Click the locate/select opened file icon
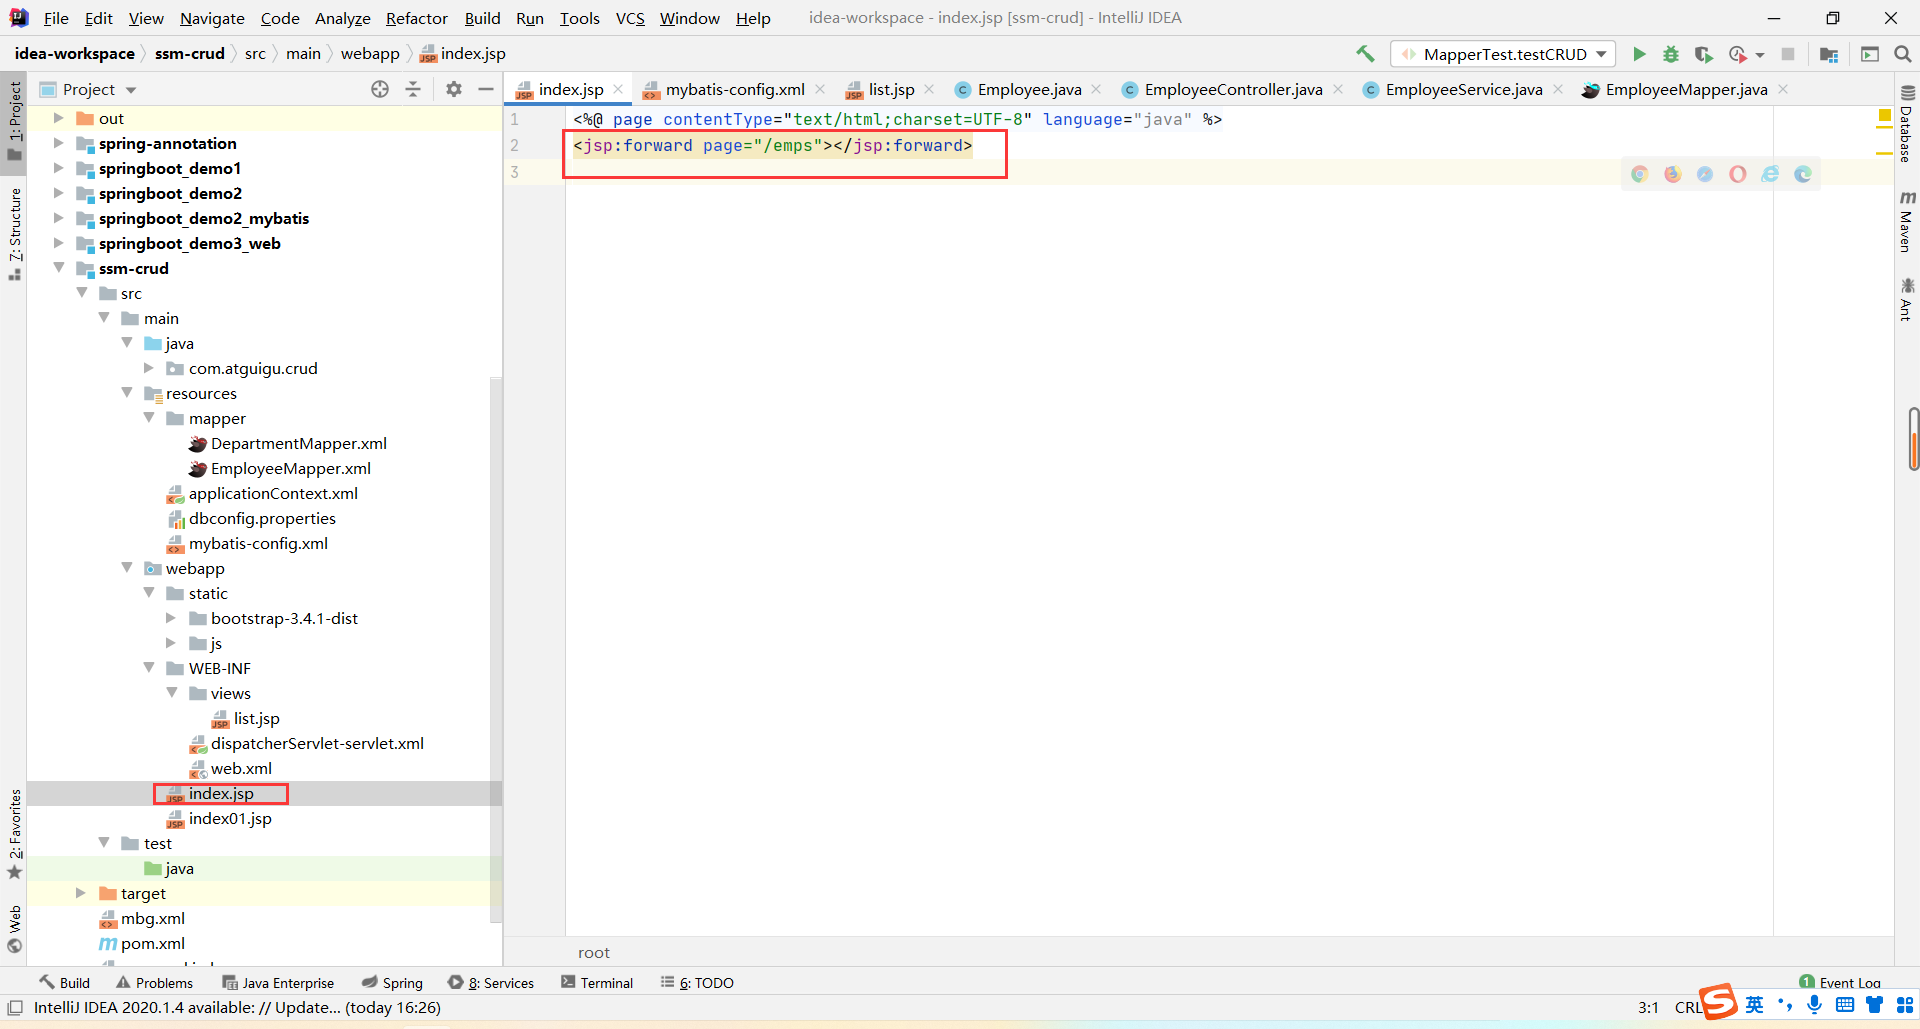This screenshot has height=1029, width=1920. point(380,89)
